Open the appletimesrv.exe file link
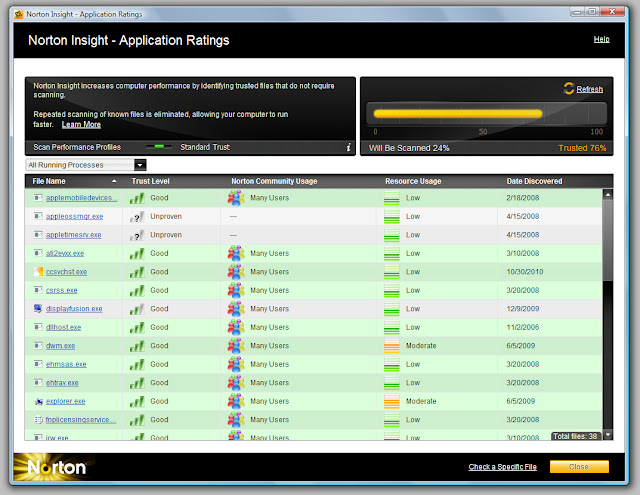The image size is (640, 495). (x=73, y=235)
